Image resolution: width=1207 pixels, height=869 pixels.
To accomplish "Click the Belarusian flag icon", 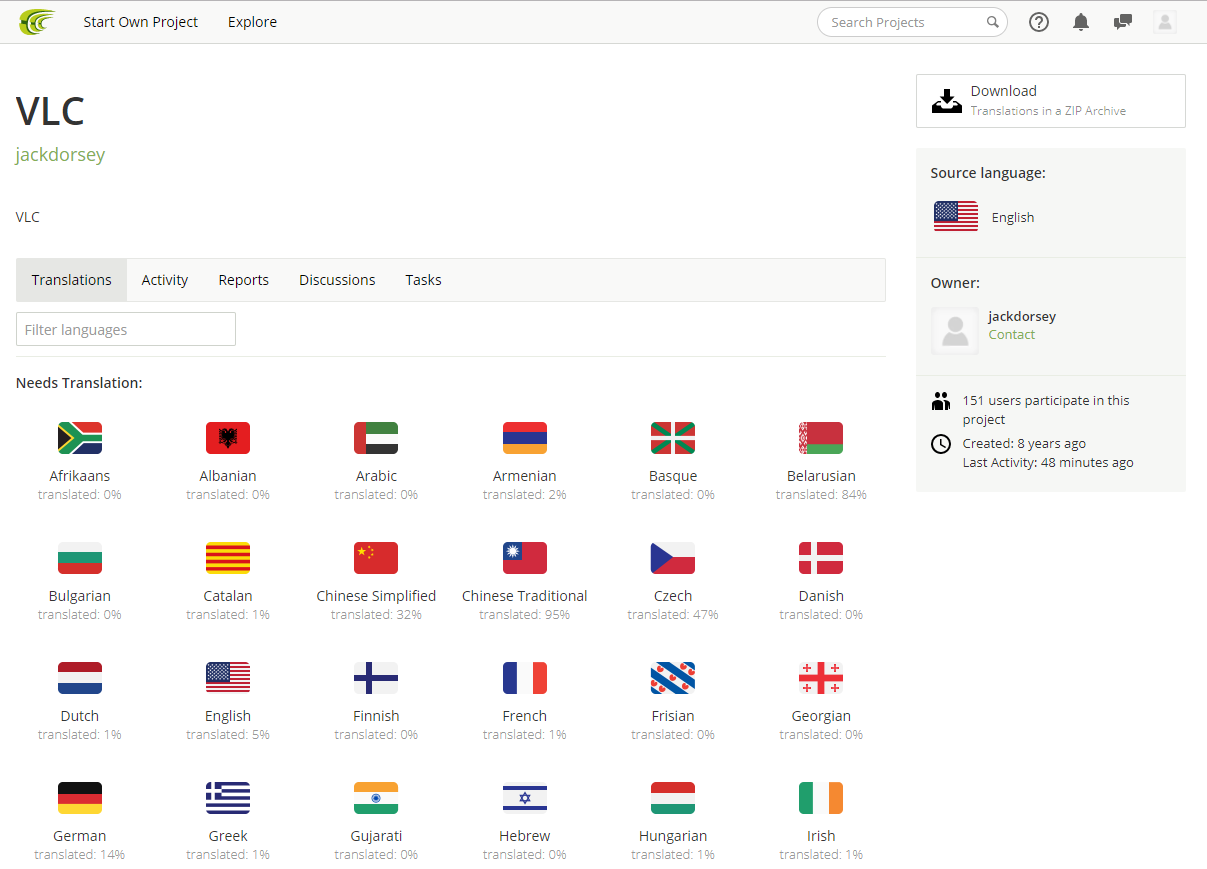I will 821,438.
